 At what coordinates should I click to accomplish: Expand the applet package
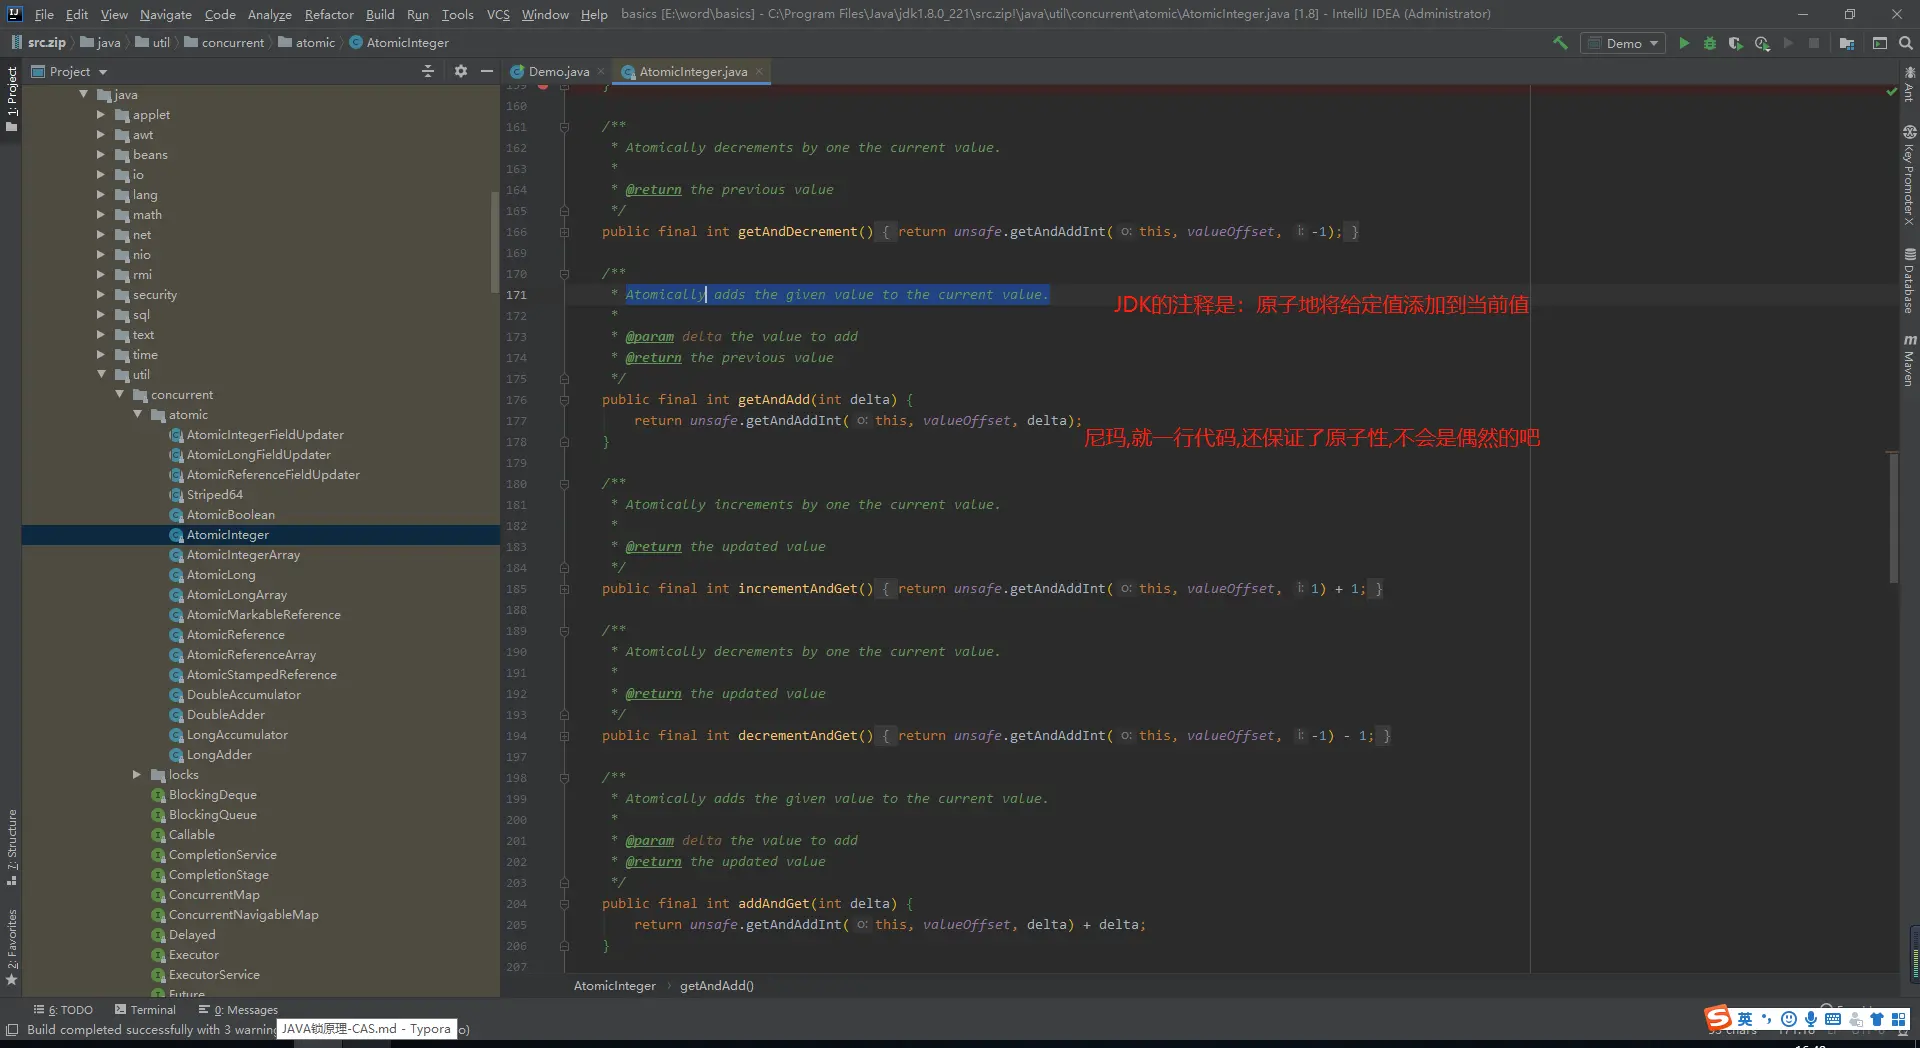[100, 114]
